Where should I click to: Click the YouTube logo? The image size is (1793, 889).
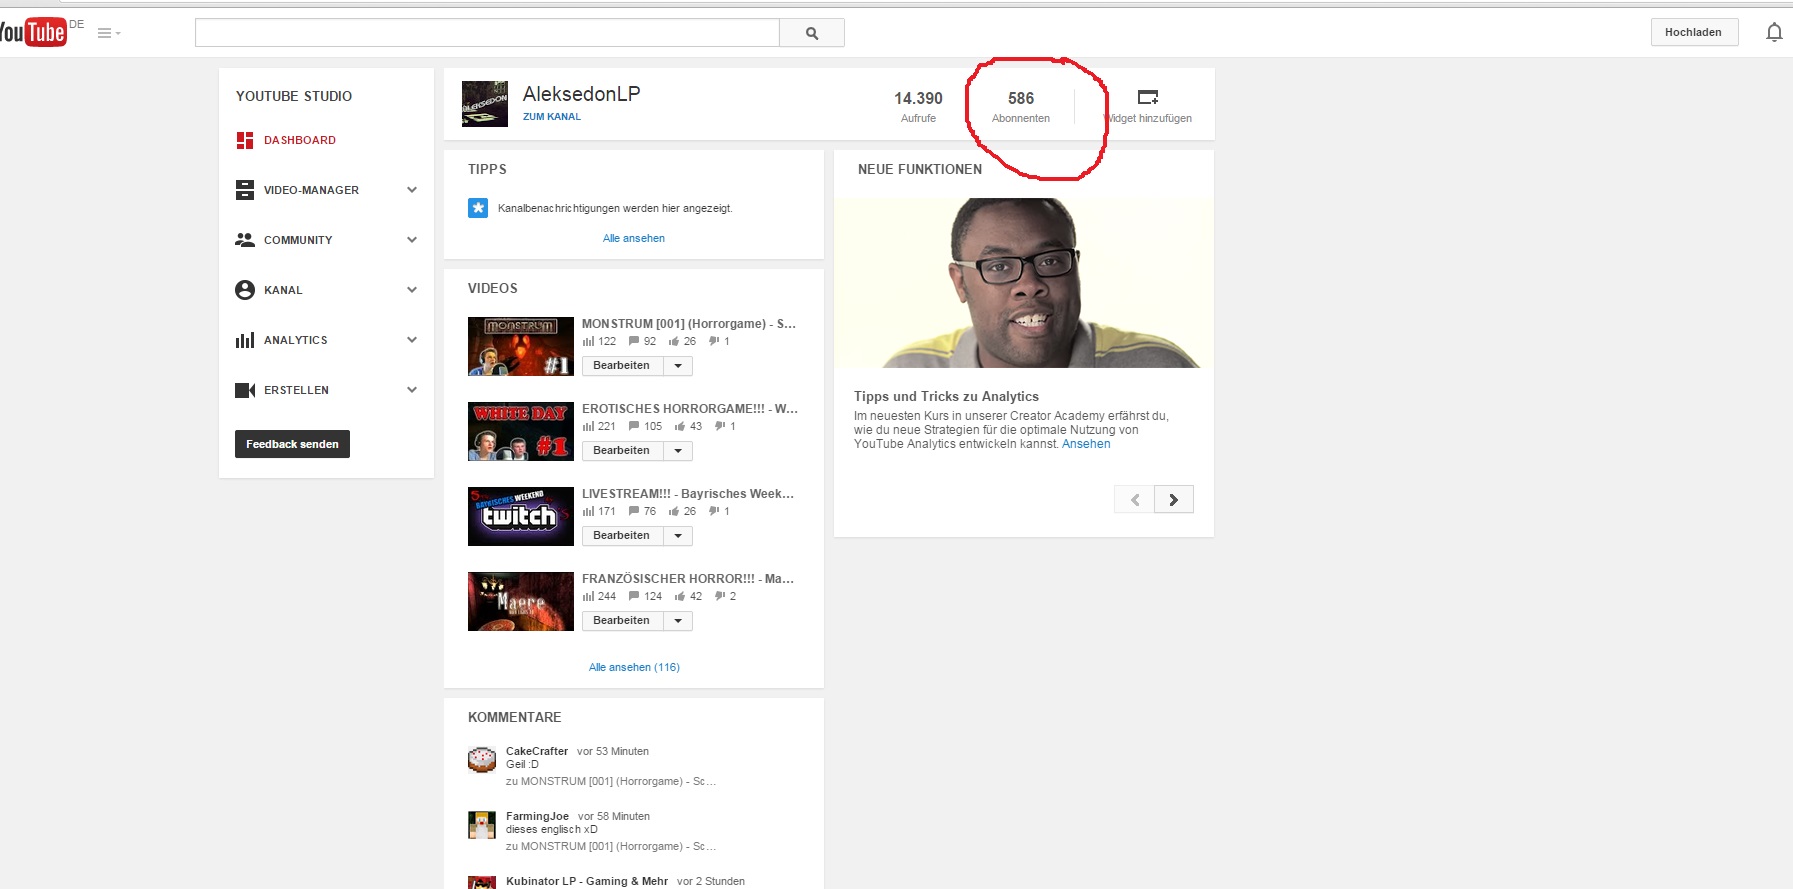pyautogui.click(x=33, y=32)
